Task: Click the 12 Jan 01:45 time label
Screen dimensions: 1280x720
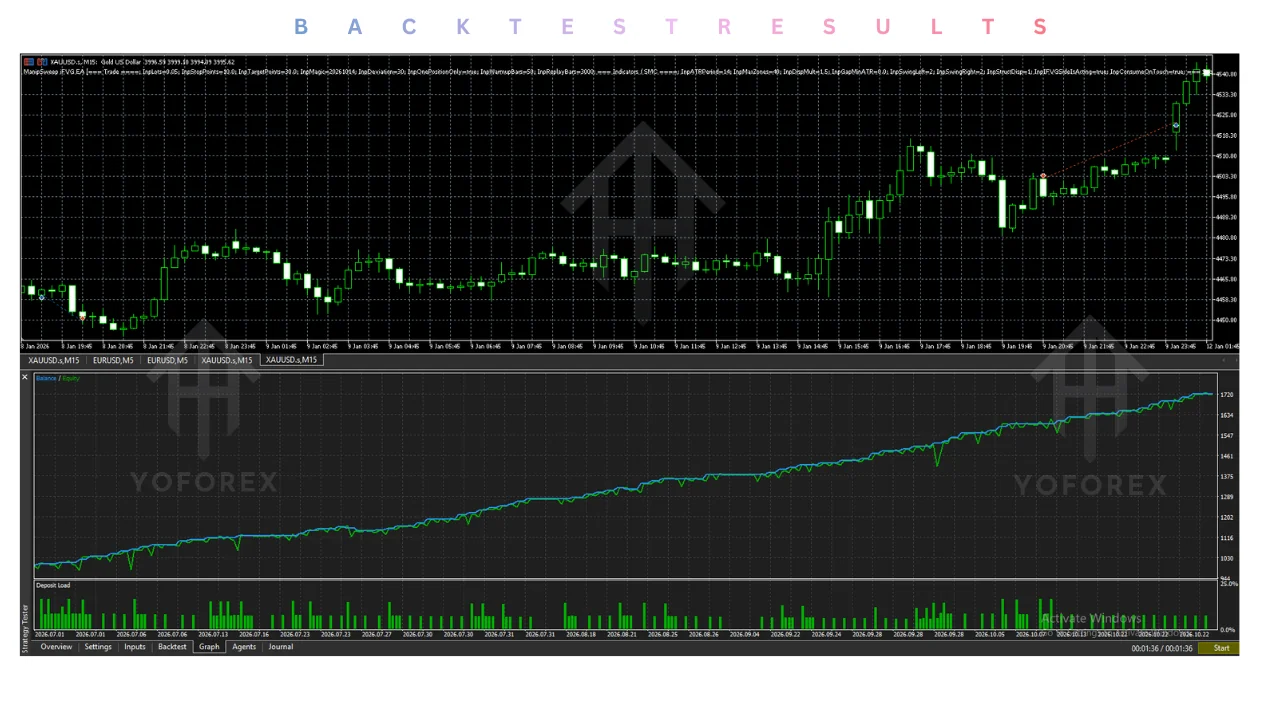Action: 1223,346
